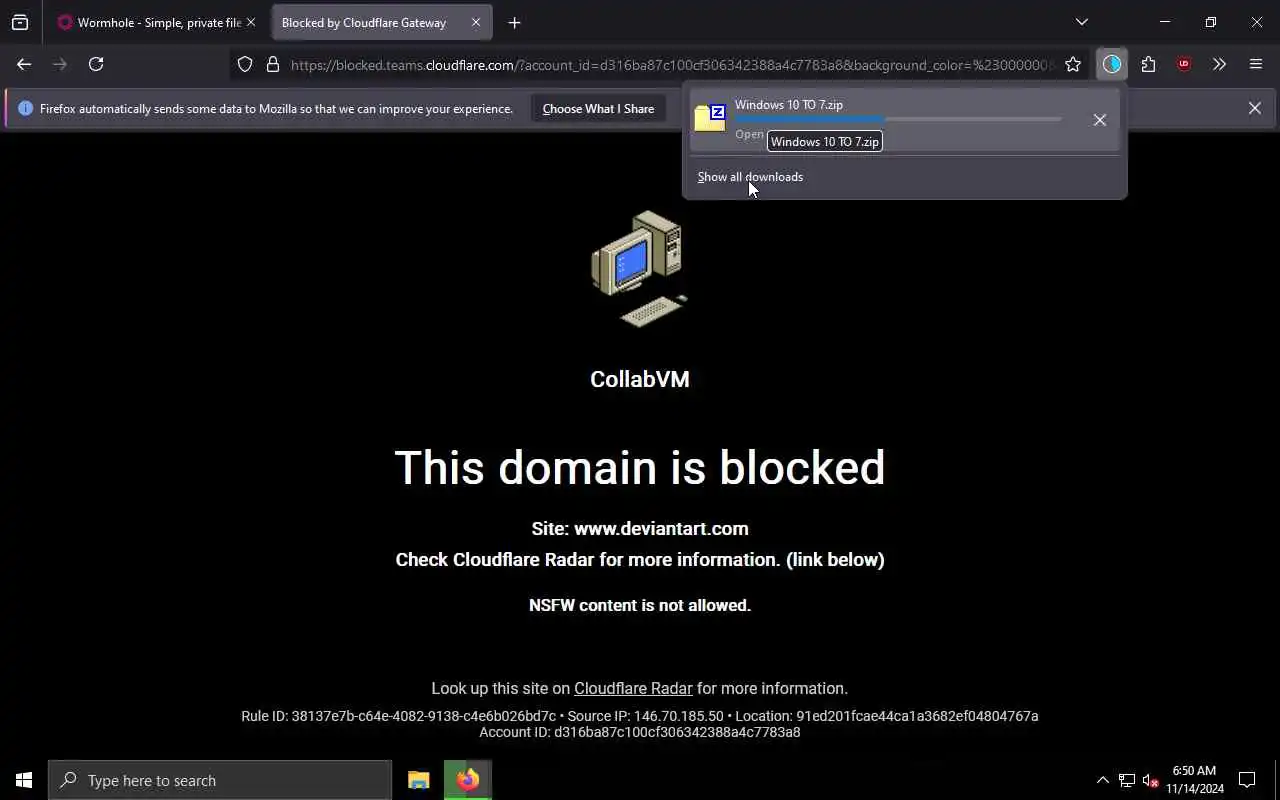The image size is (1280, 800).
Task: Click Choose What I Share button
Action: (x=598, y=109)
